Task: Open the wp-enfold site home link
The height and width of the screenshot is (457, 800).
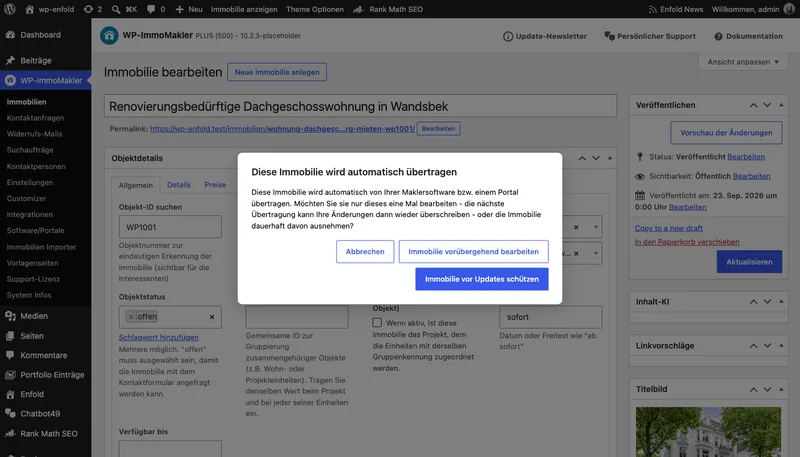Action: [49, 9]
